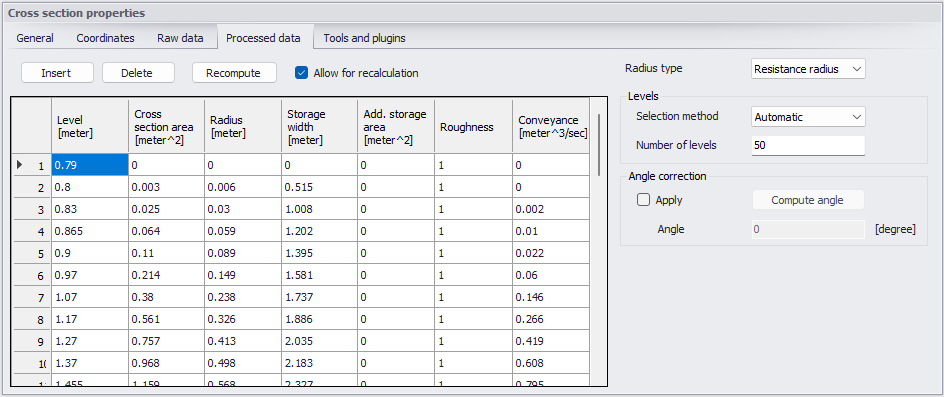Open the Coordinates tab
The image size is (944, 397).
click(105, 38)
